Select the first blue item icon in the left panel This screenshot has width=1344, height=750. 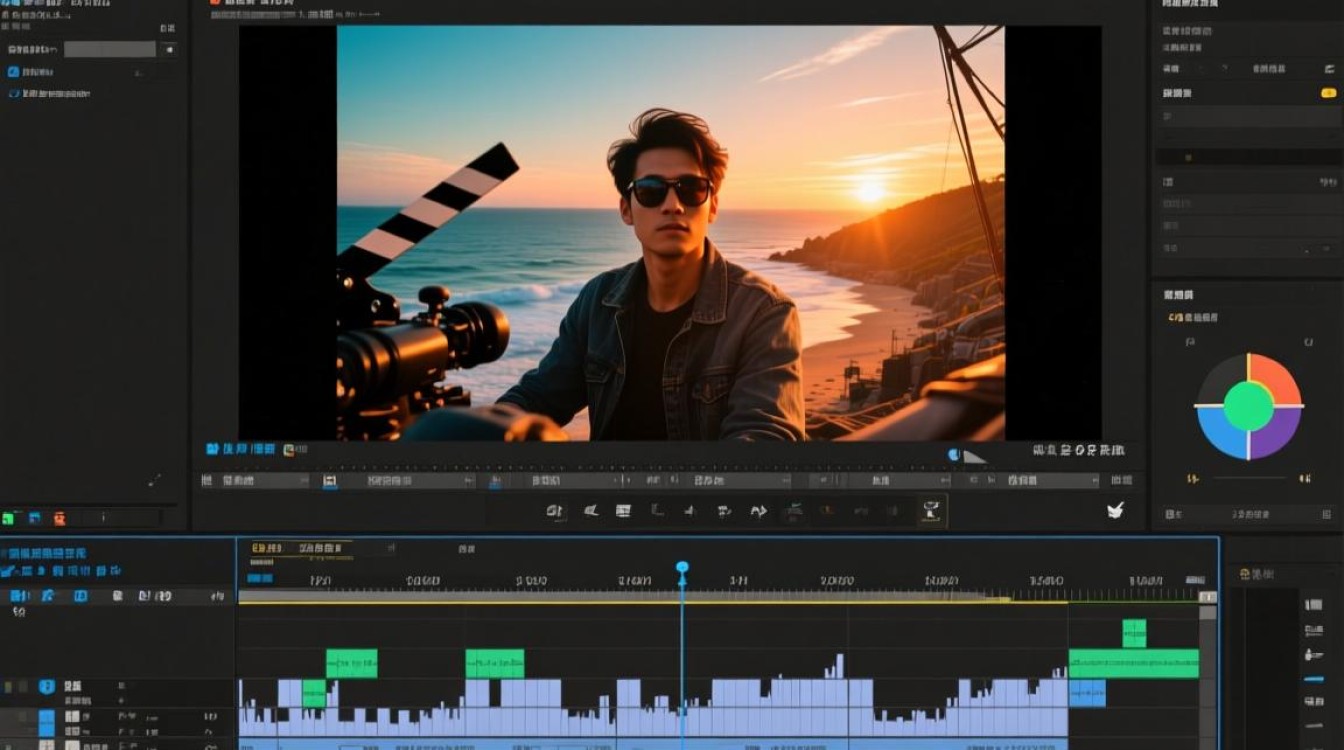click(13, 72)
